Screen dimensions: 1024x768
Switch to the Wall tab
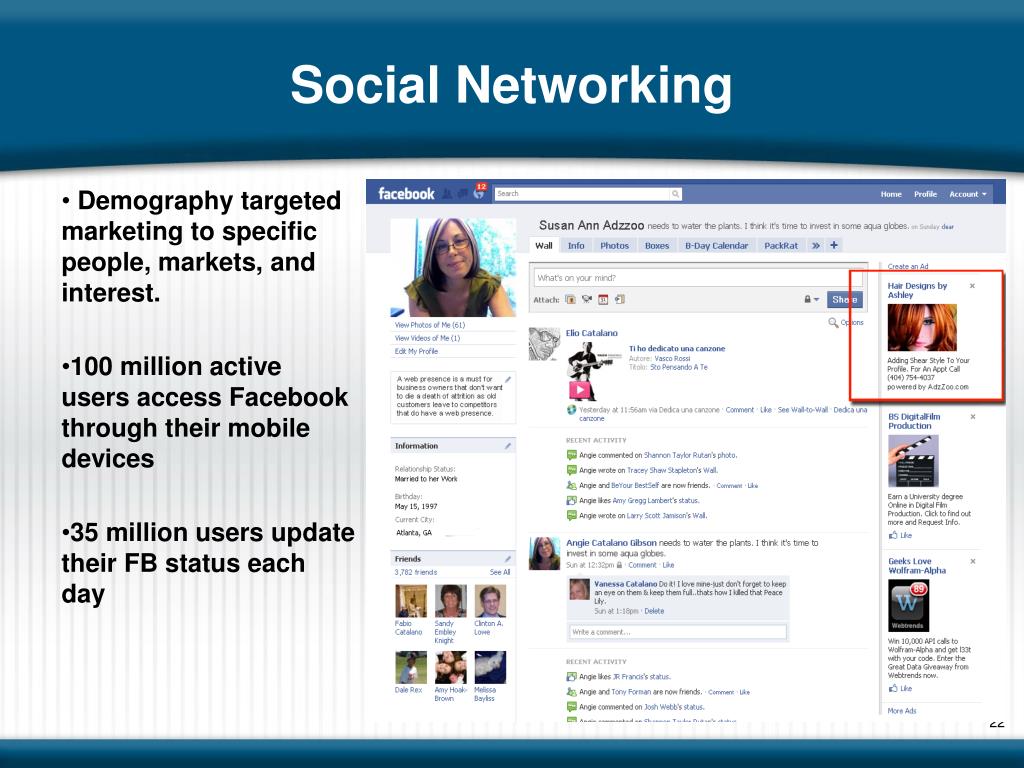click(543, 246)
